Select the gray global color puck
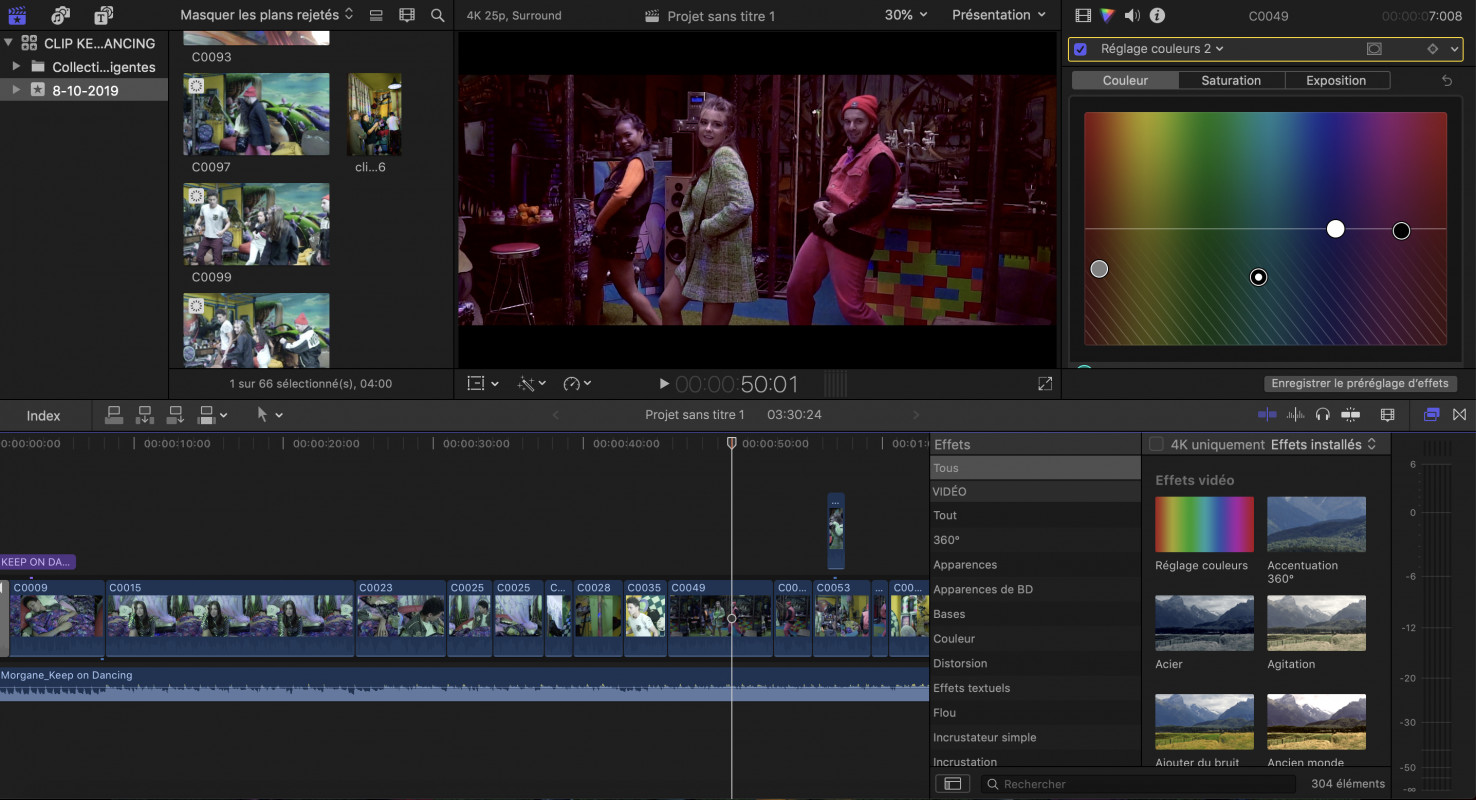Image resolution: width=1476 pixels, height=800 pixels. [x=1099, y=268]
